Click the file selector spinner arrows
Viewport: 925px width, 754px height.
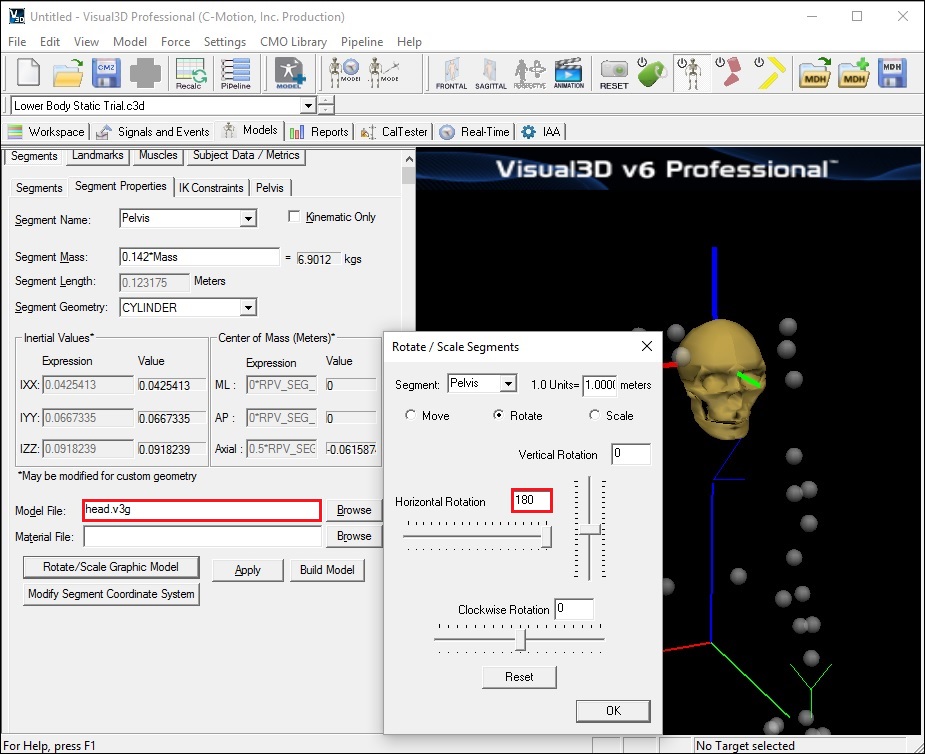326,106
